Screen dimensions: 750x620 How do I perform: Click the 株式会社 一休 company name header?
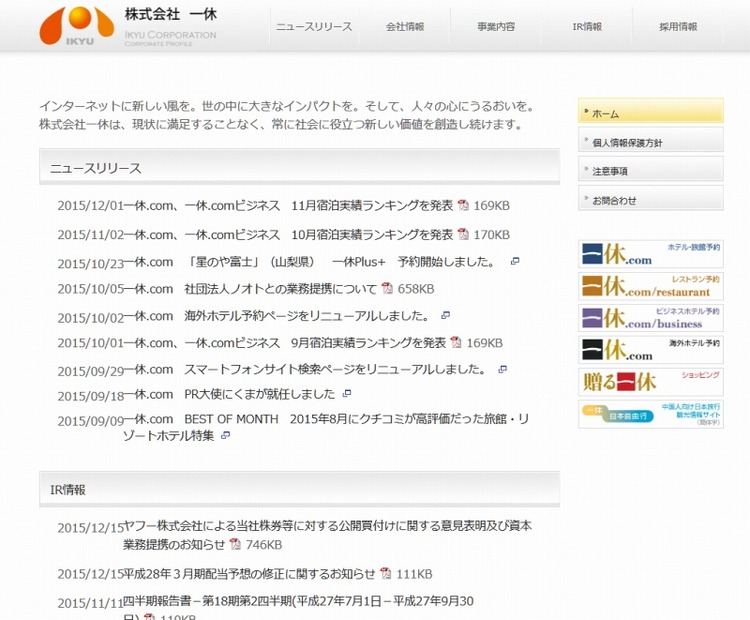(x=171, y=14)
